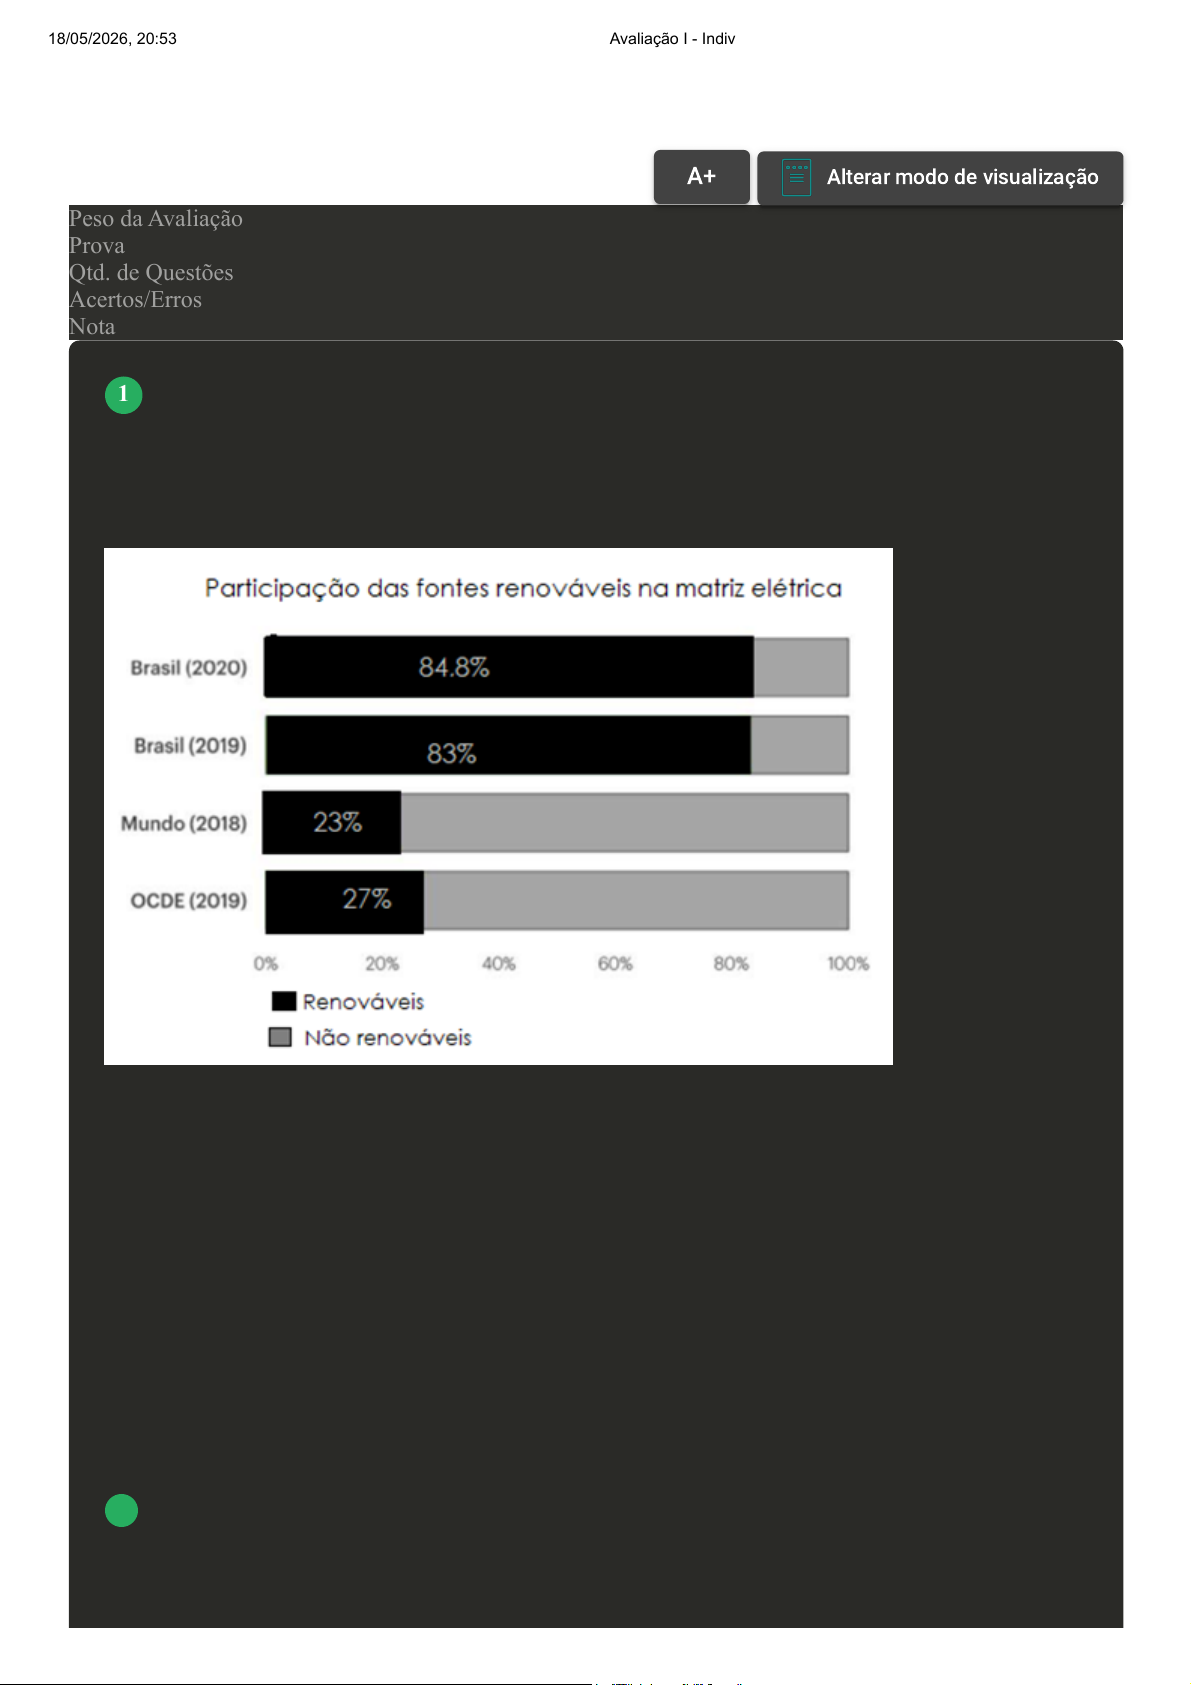Click the A+ font size button
This screenshot has height=1685, width=1191.
tap(701, 177)
